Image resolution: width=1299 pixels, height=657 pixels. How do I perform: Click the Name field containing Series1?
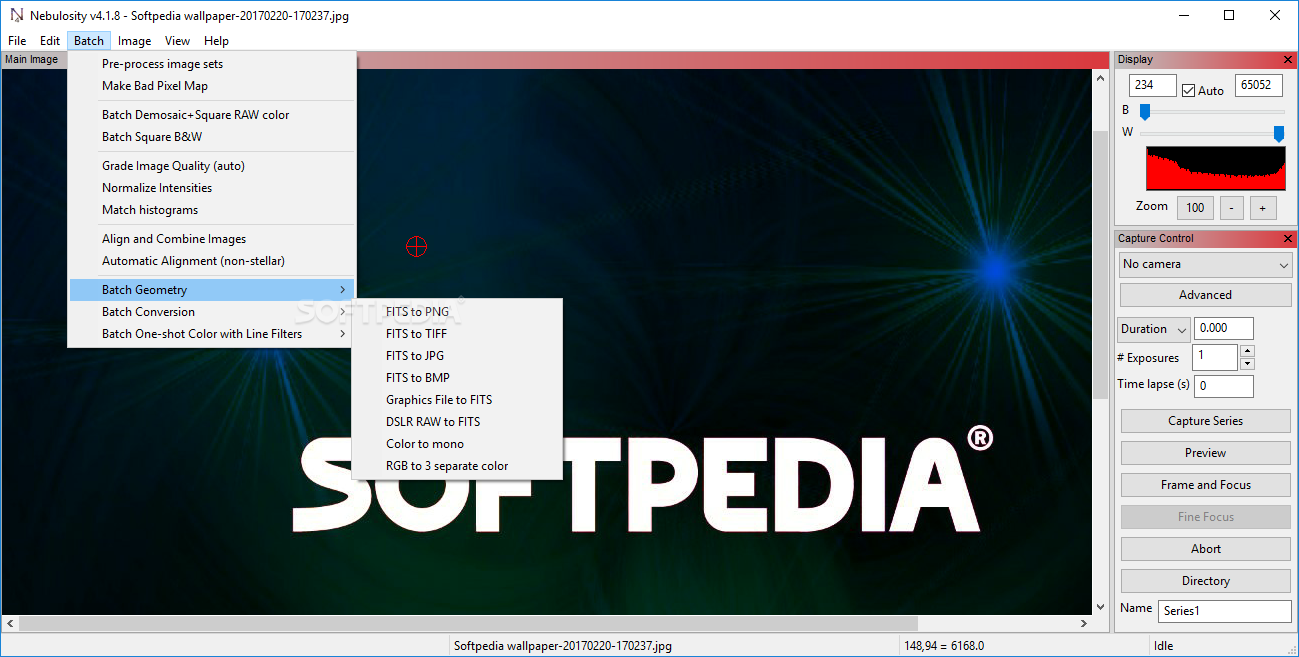pos(1225,610)
